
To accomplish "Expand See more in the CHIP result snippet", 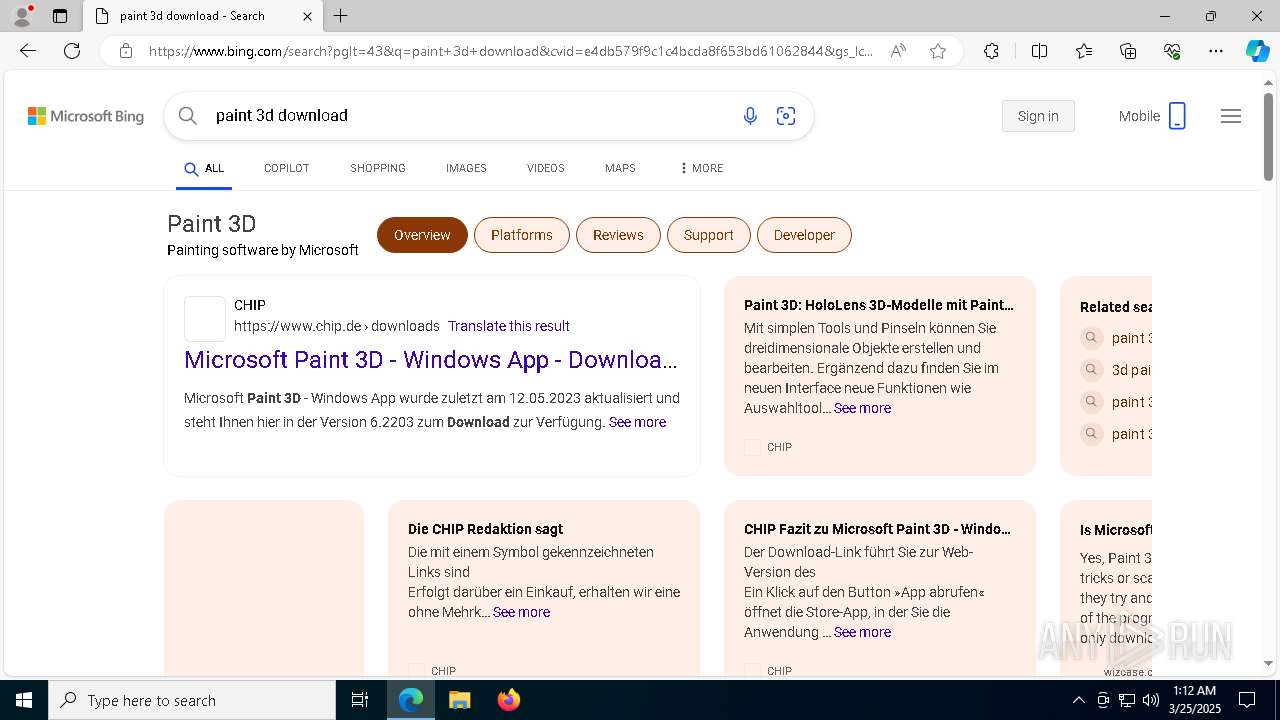I will point(637,422).
